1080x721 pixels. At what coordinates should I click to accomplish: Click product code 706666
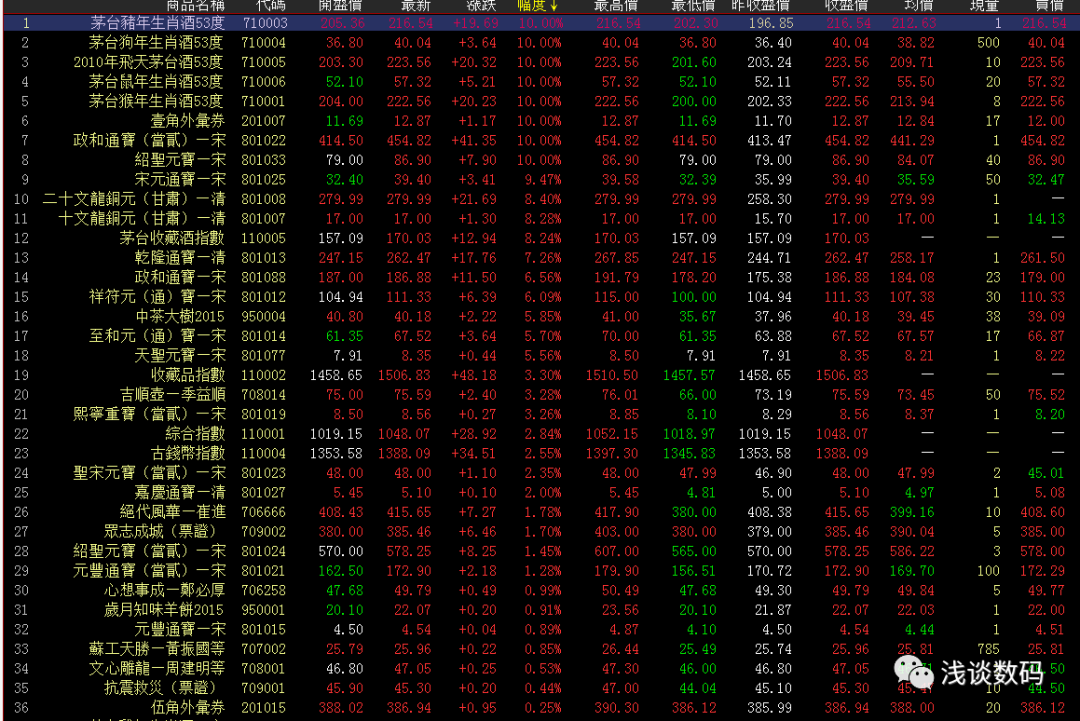coord(263,512)
